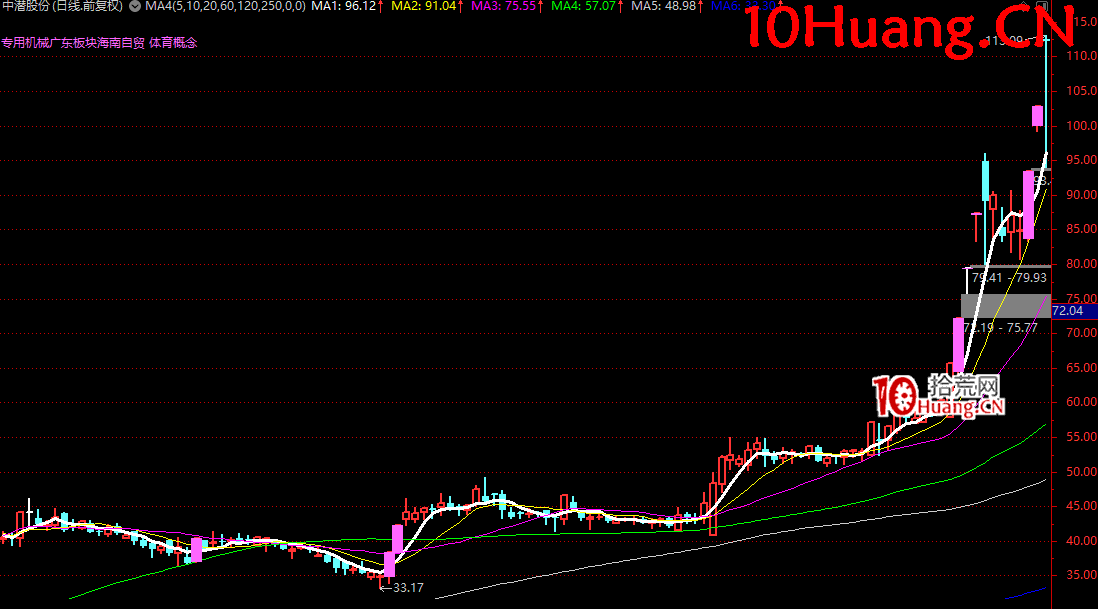The height and width of the screenshot is (609, 1098).
Task: Click the green MA4: 57.07 value
Action: [583, 6]
